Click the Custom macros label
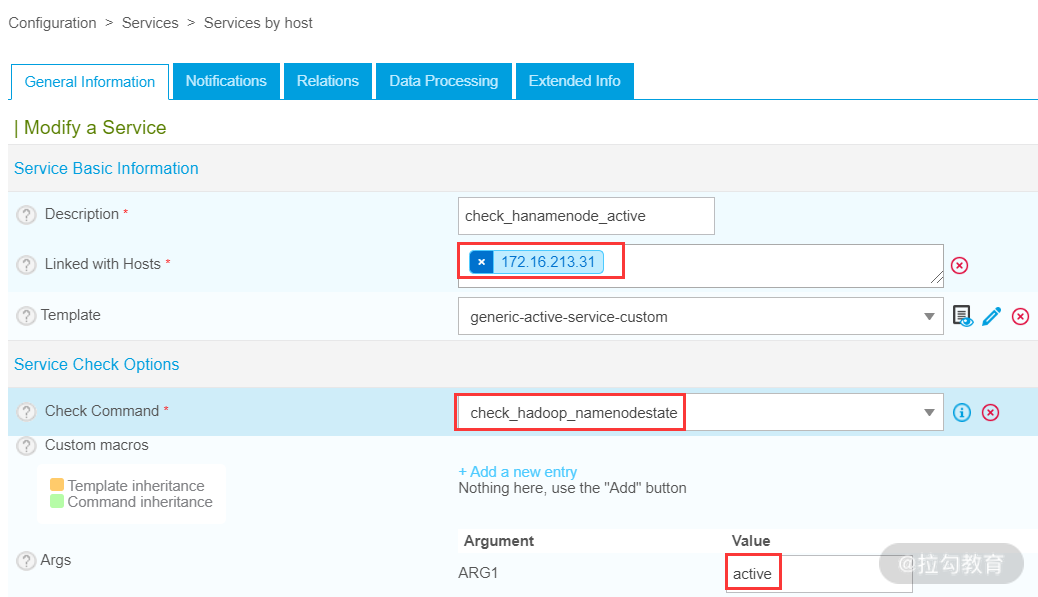The height and width of the screenshot is (597, 1038). pyautogui.click(x=97, y=445)
